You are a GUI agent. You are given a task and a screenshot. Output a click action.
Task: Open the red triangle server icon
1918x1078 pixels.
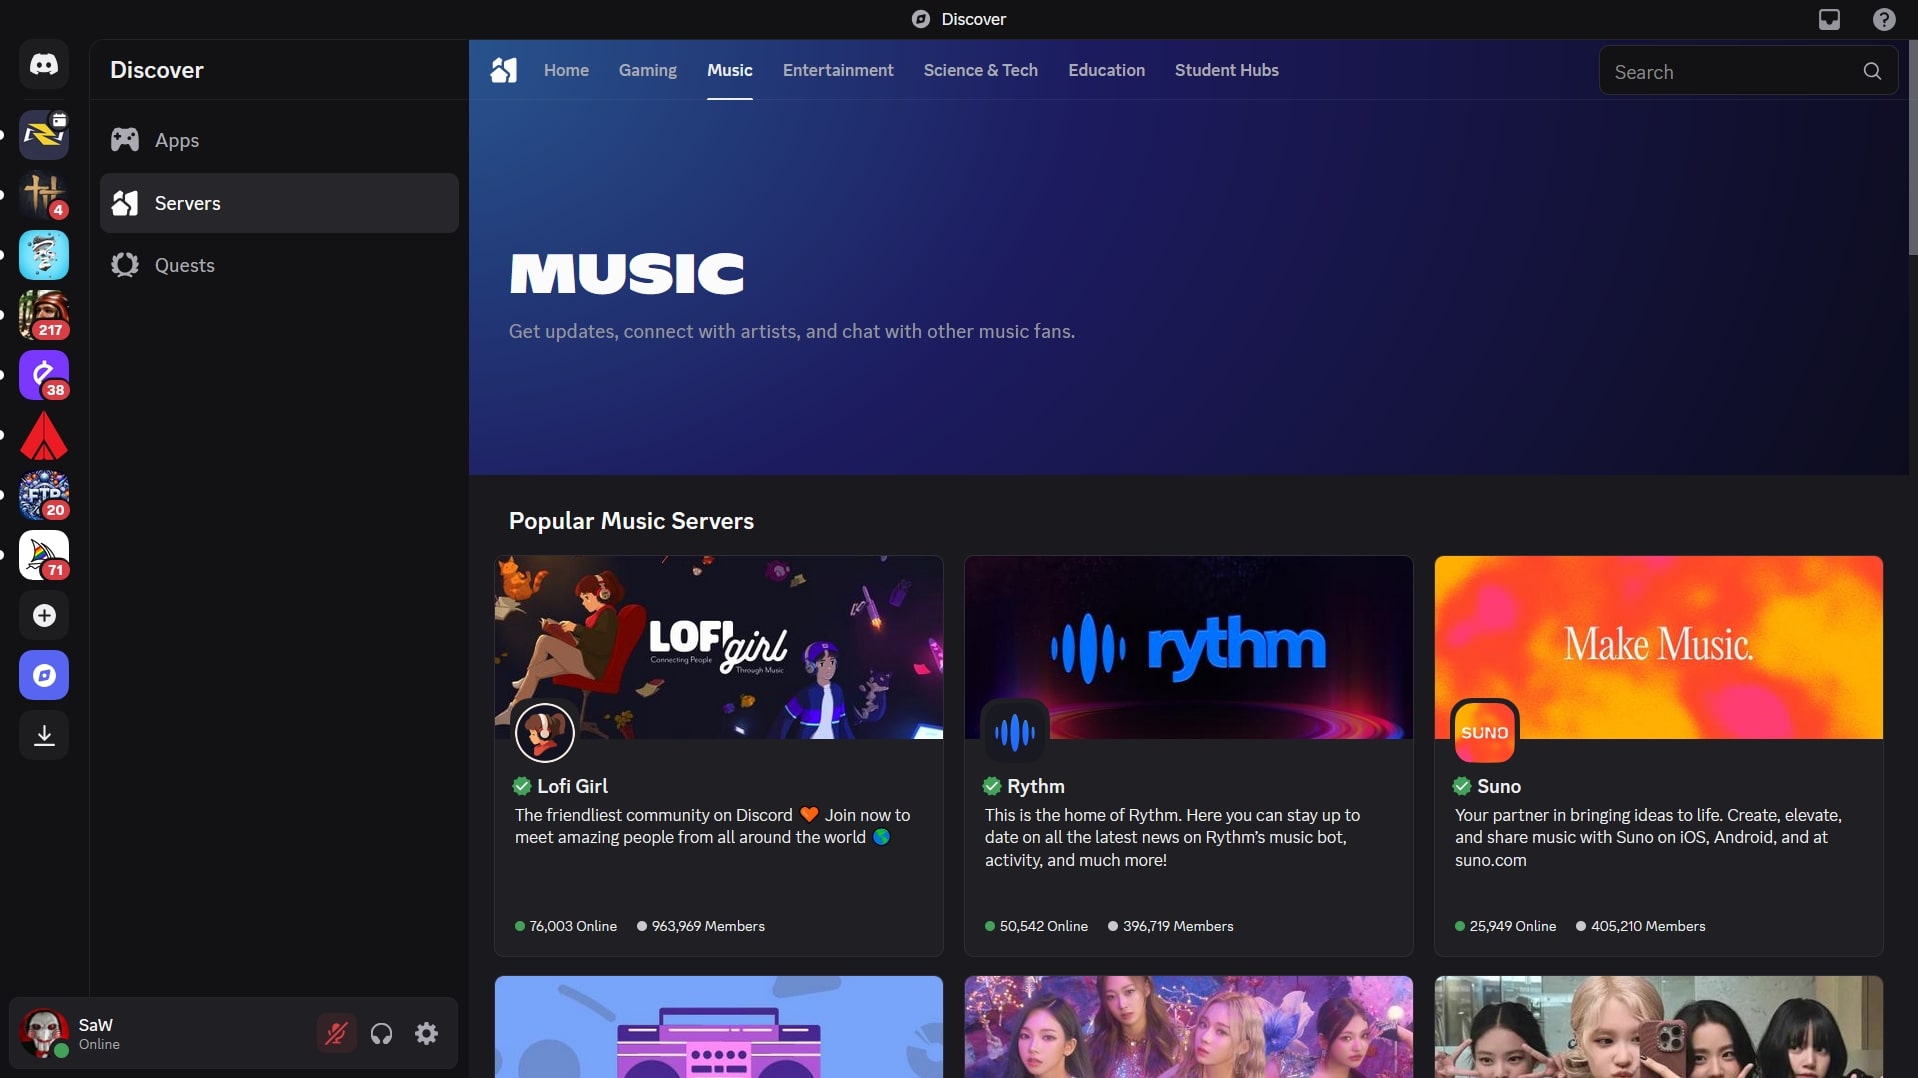click(44, 435)
